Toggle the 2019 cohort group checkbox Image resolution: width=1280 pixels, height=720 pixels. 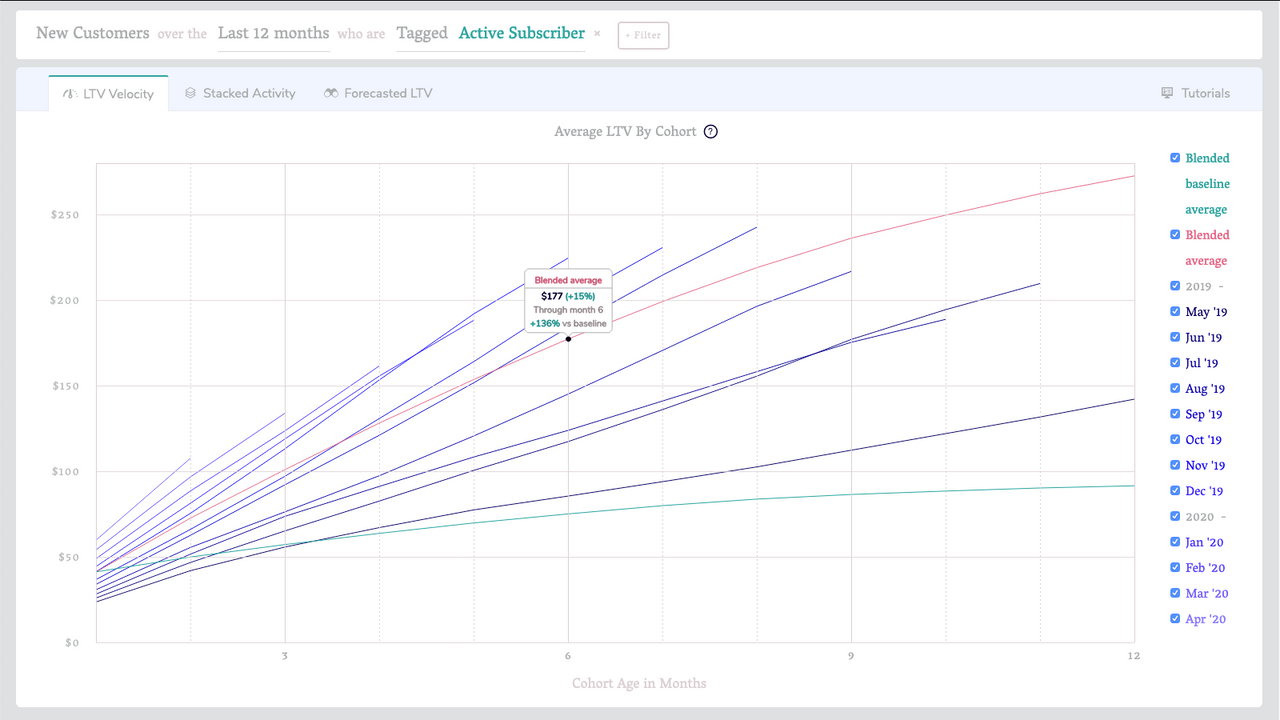click(1174, 286)
